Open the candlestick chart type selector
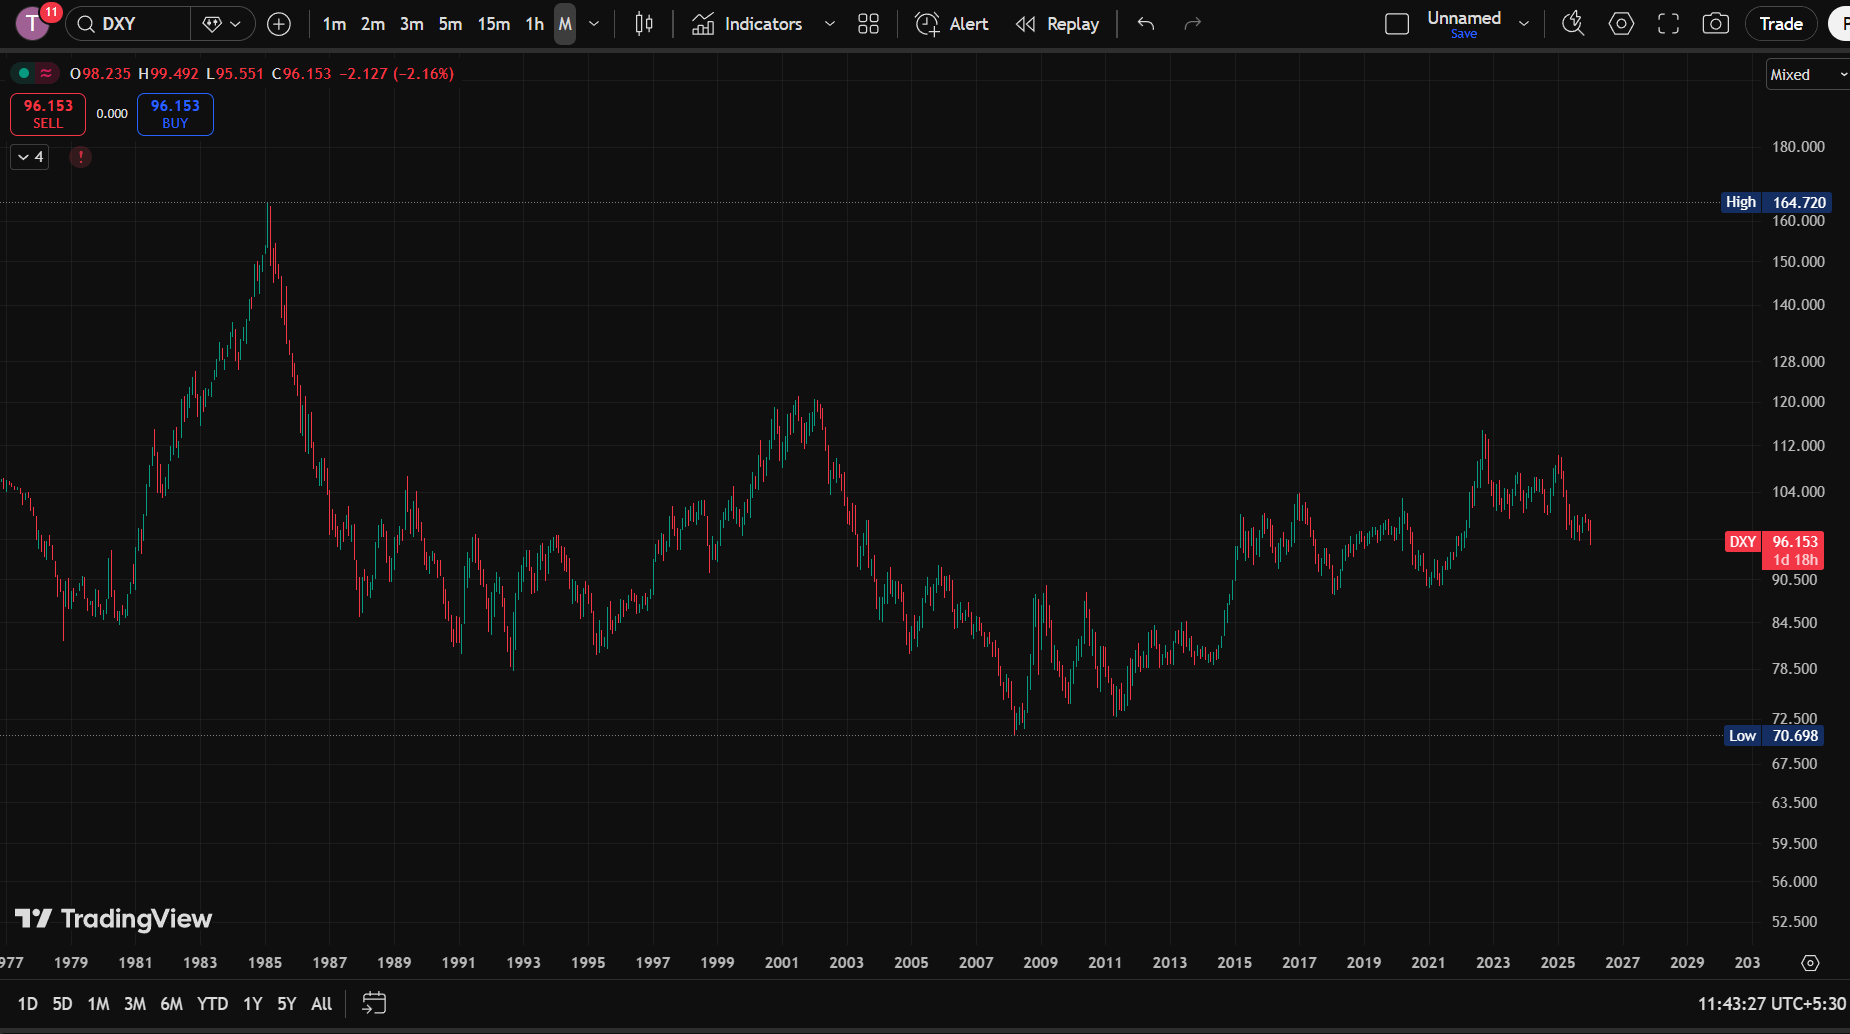1850x1034 pixels. pos(644,24)
